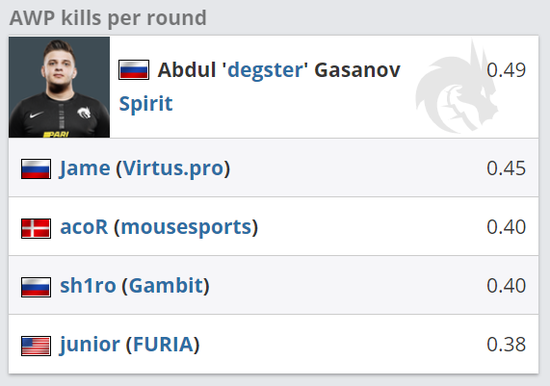Open Jame (Virtus.pro) player link
Viewport: 550px width, 386px height.
[x=145, y=168]
